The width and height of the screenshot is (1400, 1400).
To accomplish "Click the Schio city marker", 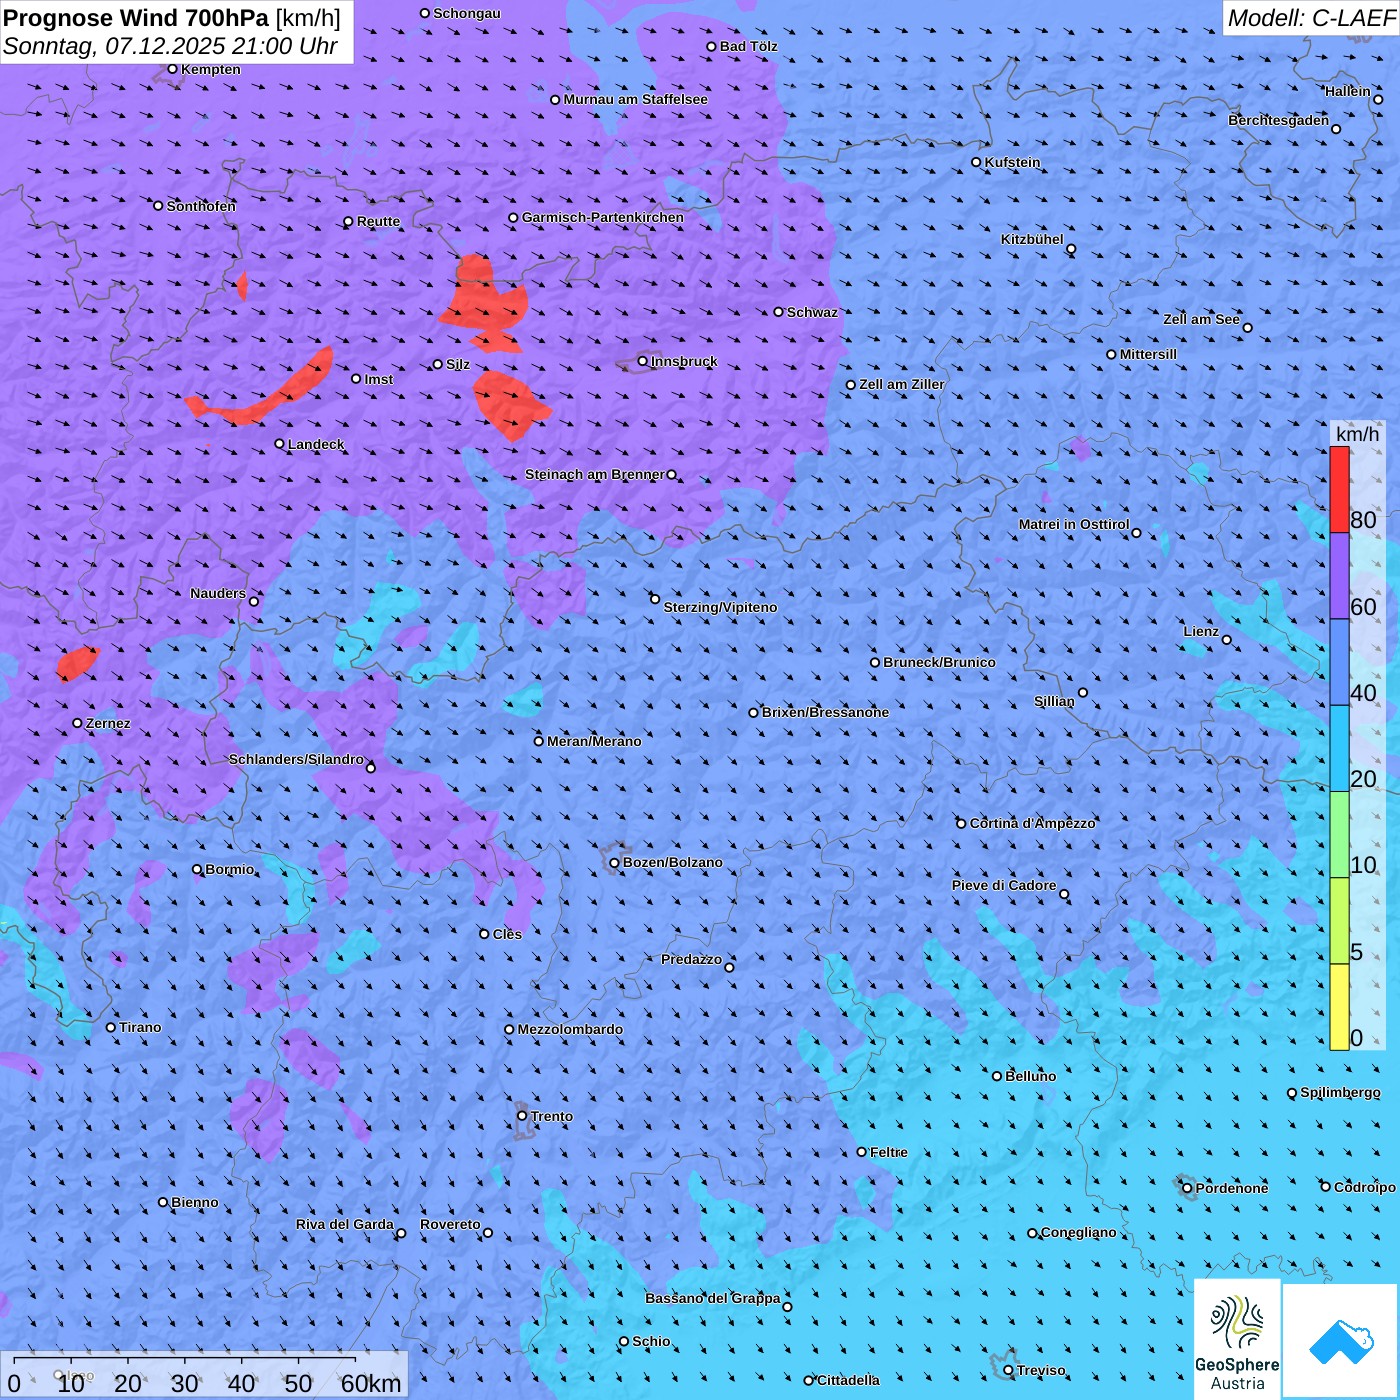I will coord(624,1341).
